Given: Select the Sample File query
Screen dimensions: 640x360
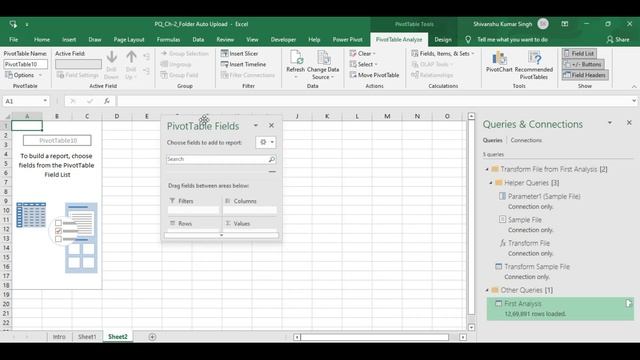Looking at the screenshot, I should [x=524, y=220].
